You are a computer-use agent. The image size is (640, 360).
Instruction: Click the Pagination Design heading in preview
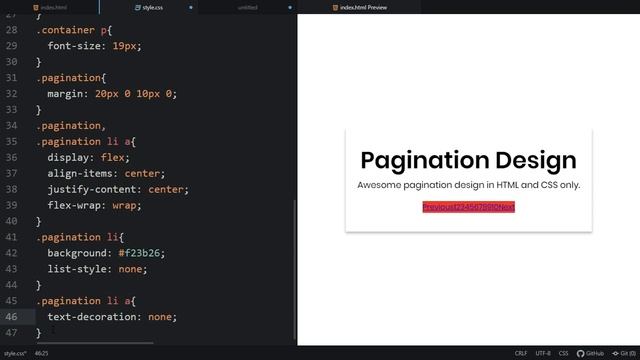[x=469, y=160]
